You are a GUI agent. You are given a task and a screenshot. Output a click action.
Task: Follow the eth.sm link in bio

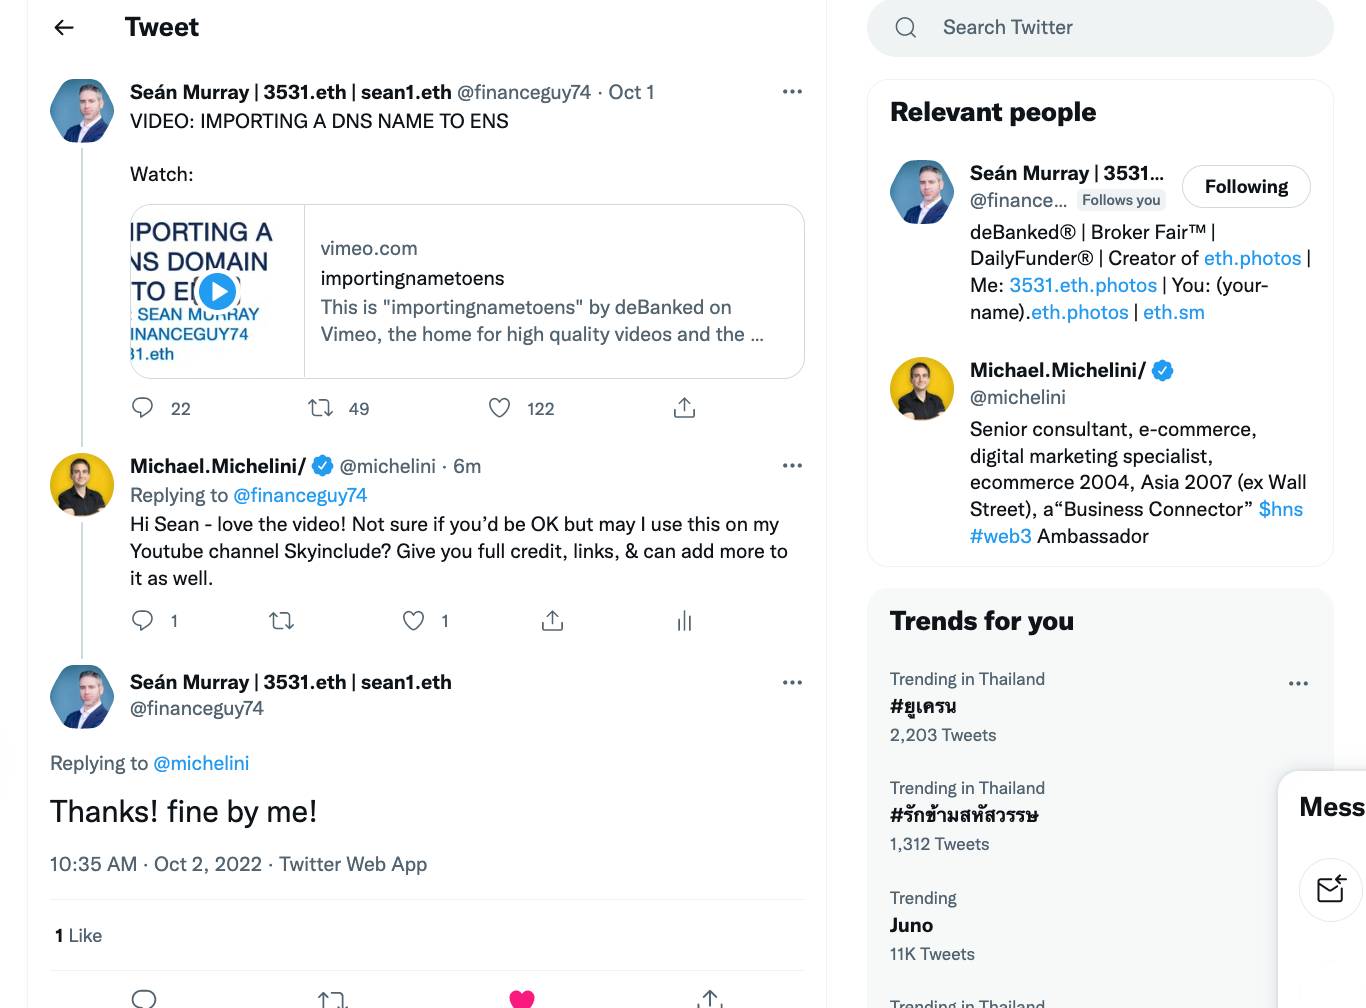(x=1173, y=313)
